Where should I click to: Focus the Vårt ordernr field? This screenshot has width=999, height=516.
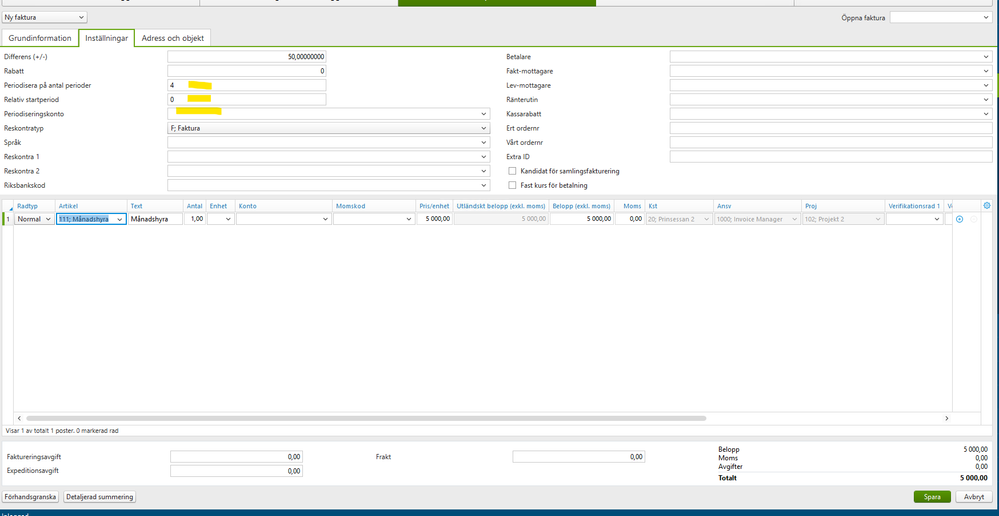tap(831, 142)
